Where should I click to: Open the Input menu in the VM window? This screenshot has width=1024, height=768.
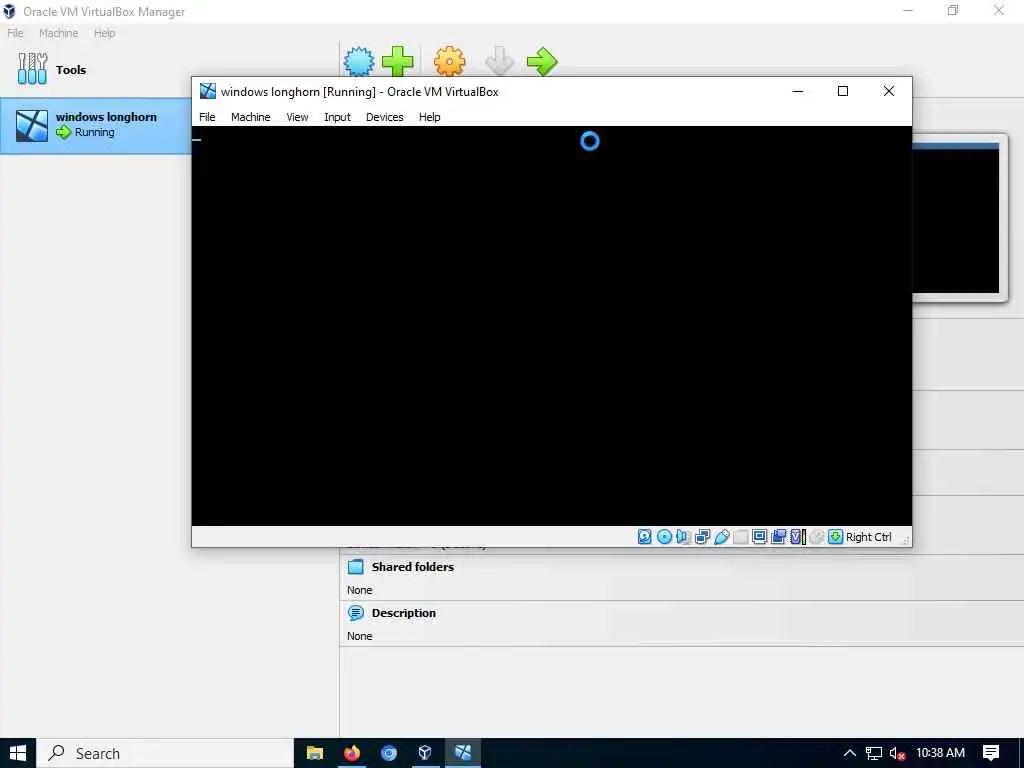pos(338,117)
